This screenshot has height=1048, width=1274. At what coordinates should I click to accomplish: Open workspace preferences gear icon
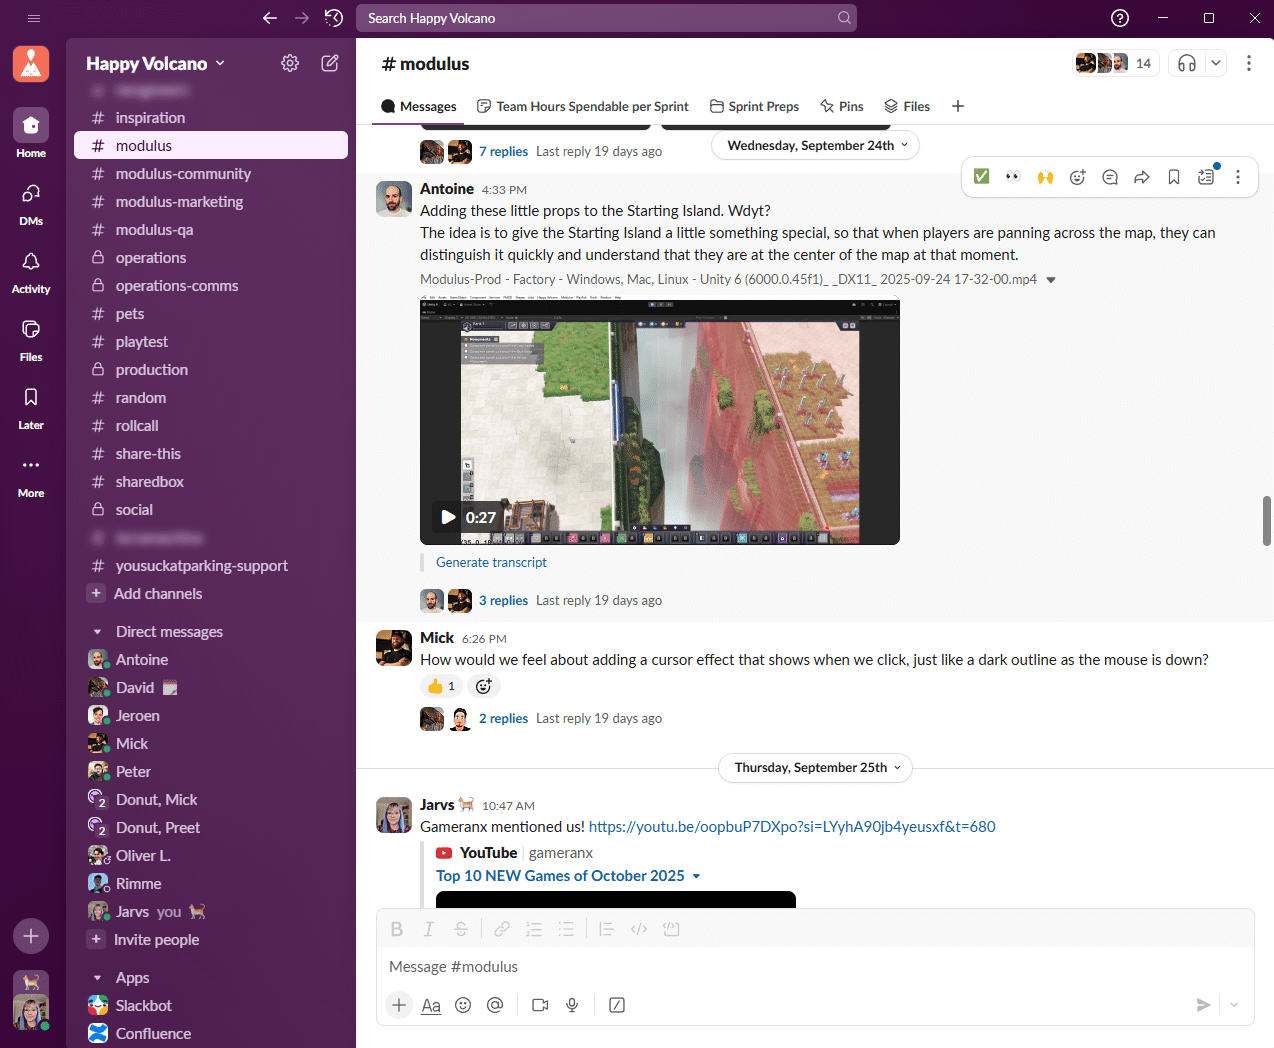click(290, 63)
